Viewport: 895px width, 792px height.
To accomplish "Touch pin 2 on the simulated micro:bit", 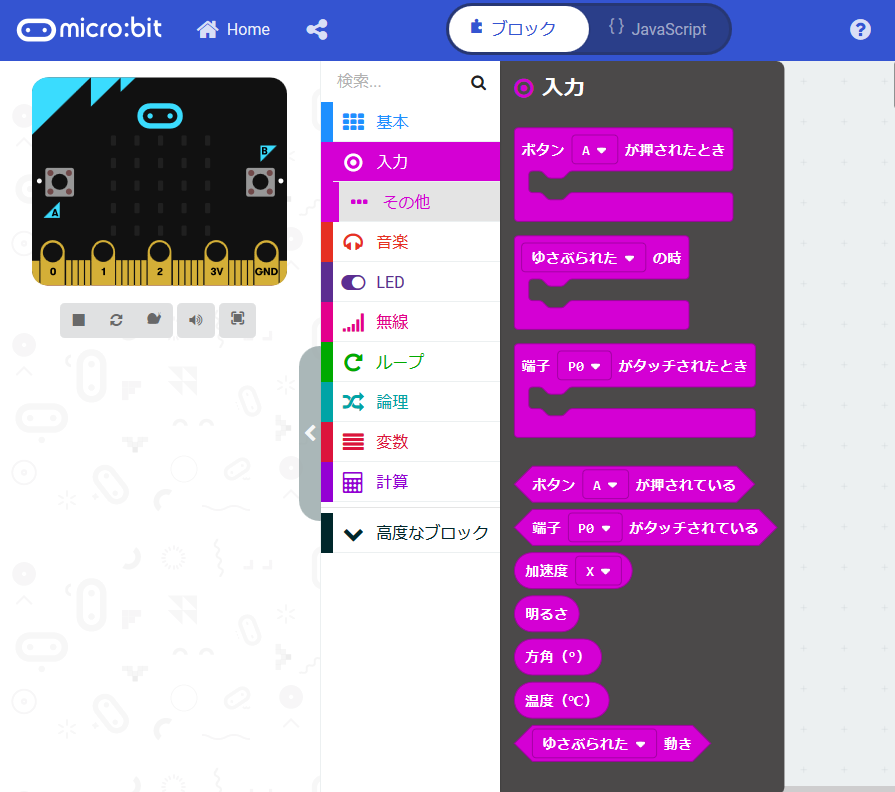I will click(160, 261).
